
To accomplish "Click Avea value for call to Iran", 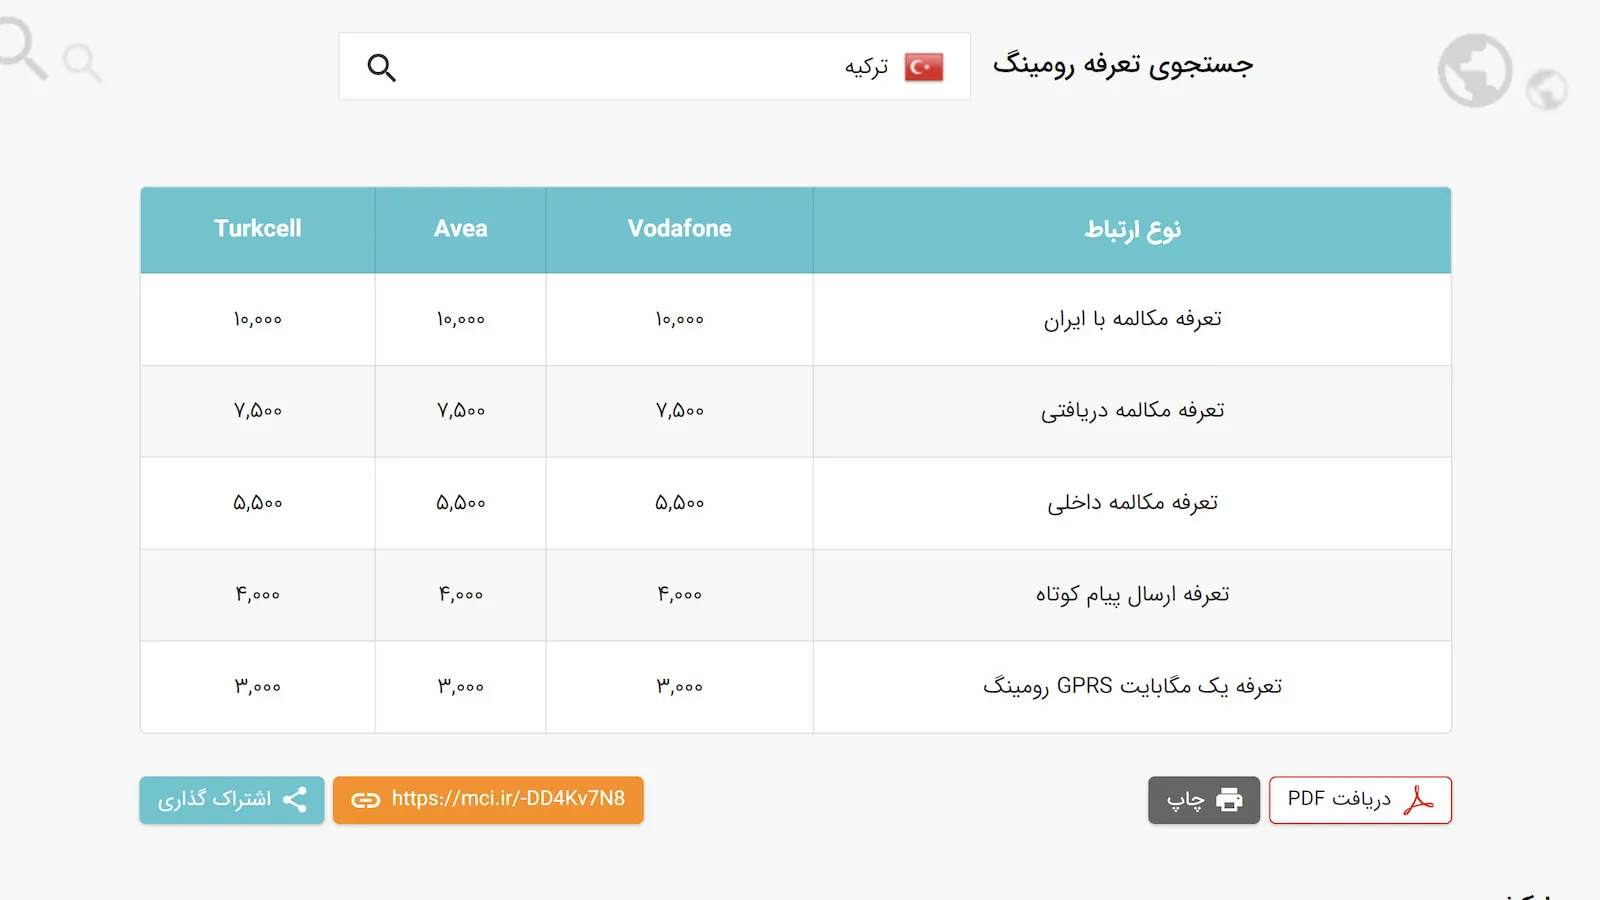I will point(461,319).
